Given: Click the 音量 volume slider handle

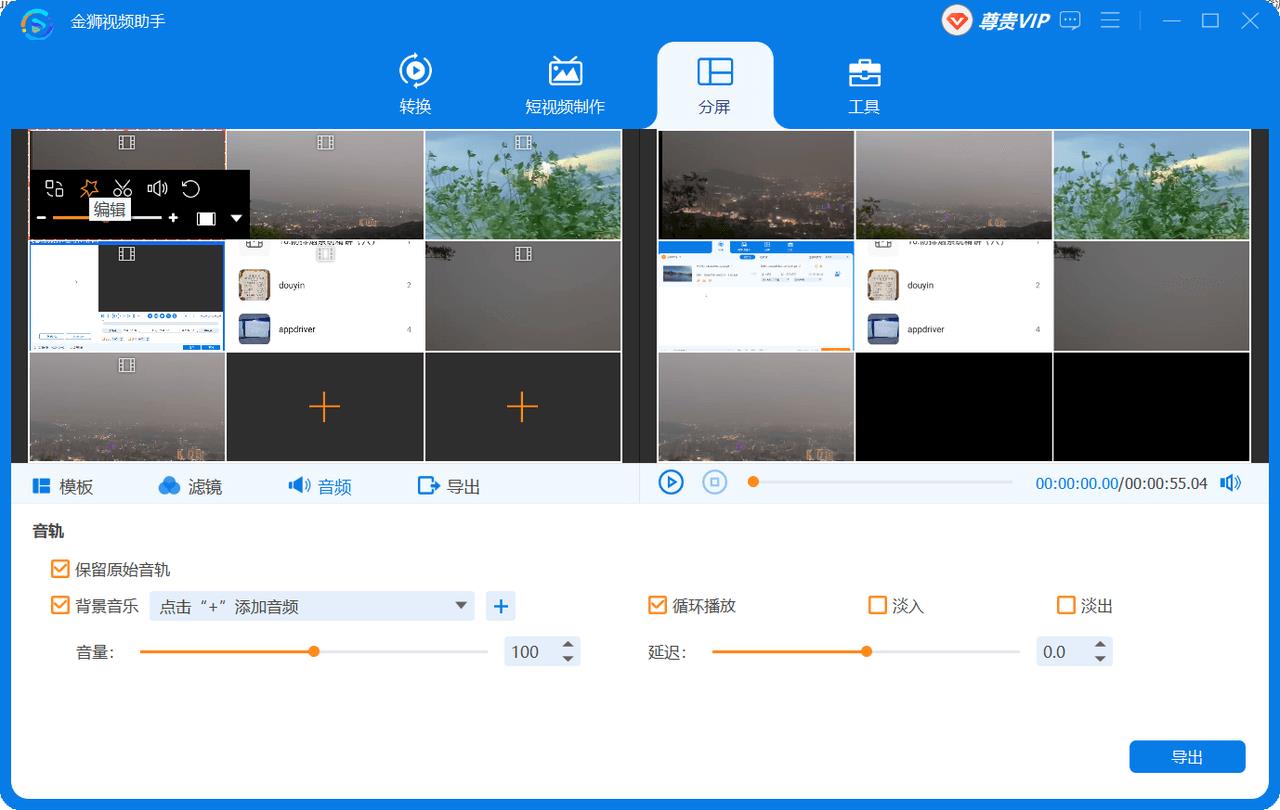Looking at the screenshot, I should 314,651.
